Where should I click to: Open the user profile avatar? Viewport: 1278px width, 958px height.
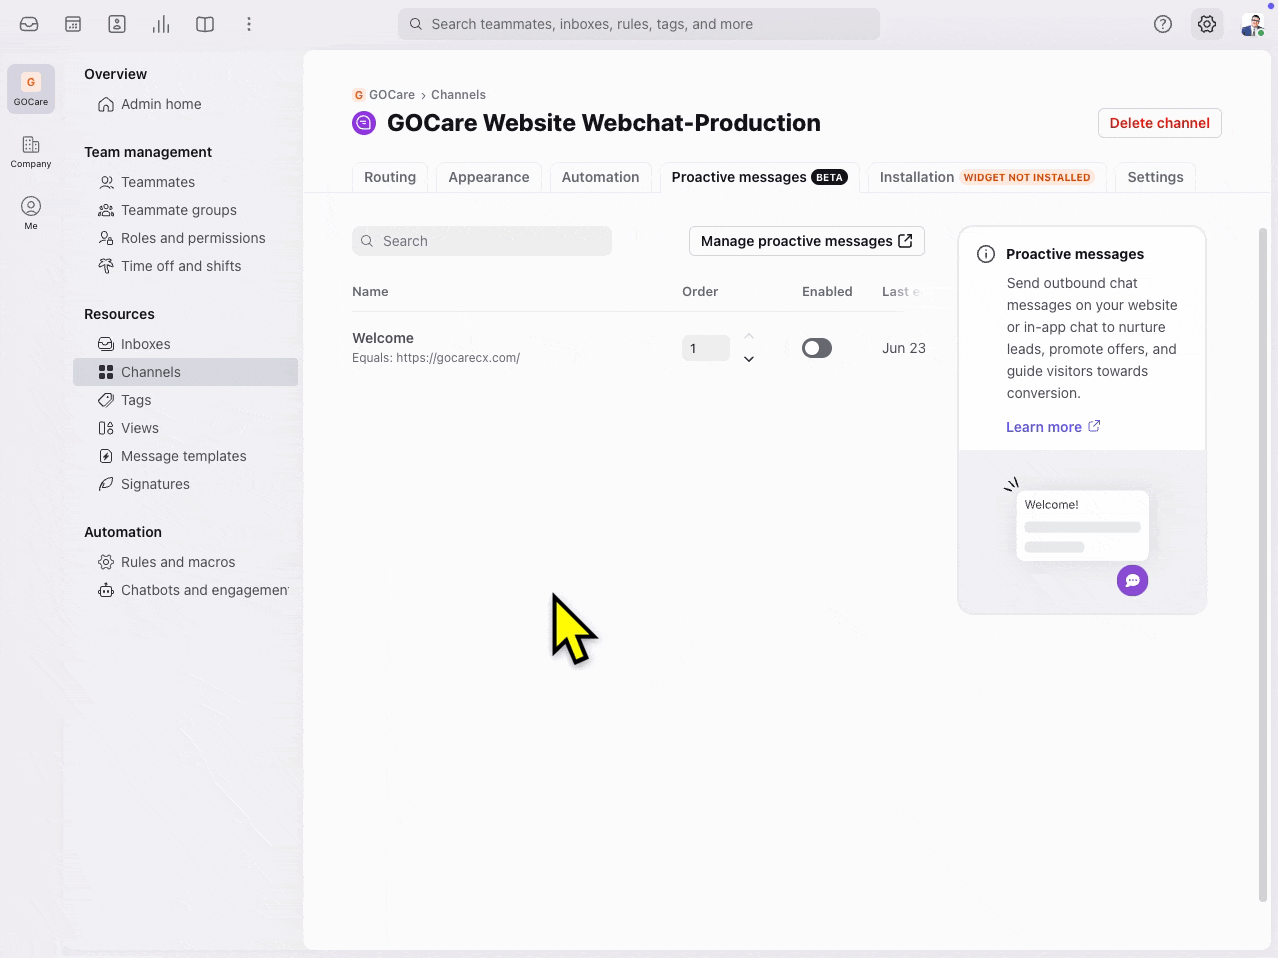pyautogui.click(x=1252, y=24)
